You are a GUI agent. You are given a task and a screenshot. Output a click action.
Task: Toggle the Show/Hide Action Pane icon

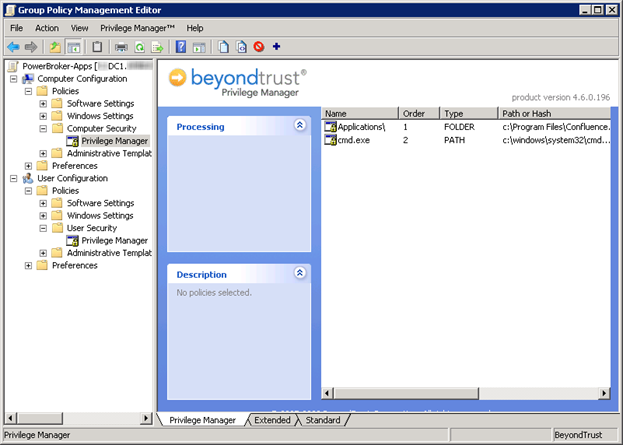click(199, 47)
